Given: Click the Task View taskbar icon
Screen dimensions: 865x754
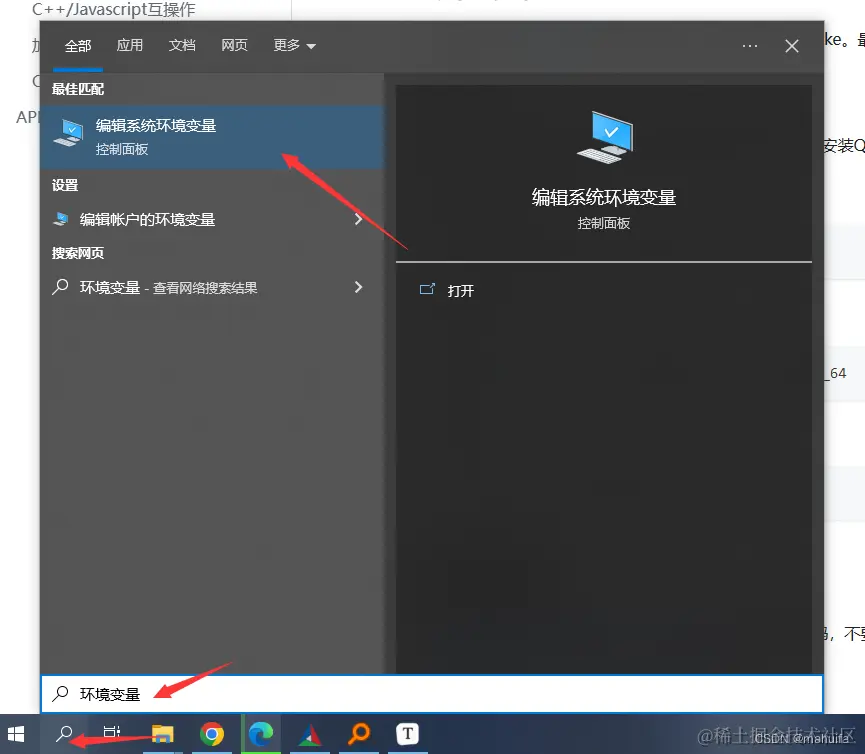Looking at the screenshot, I should click(x=110, y=733).
